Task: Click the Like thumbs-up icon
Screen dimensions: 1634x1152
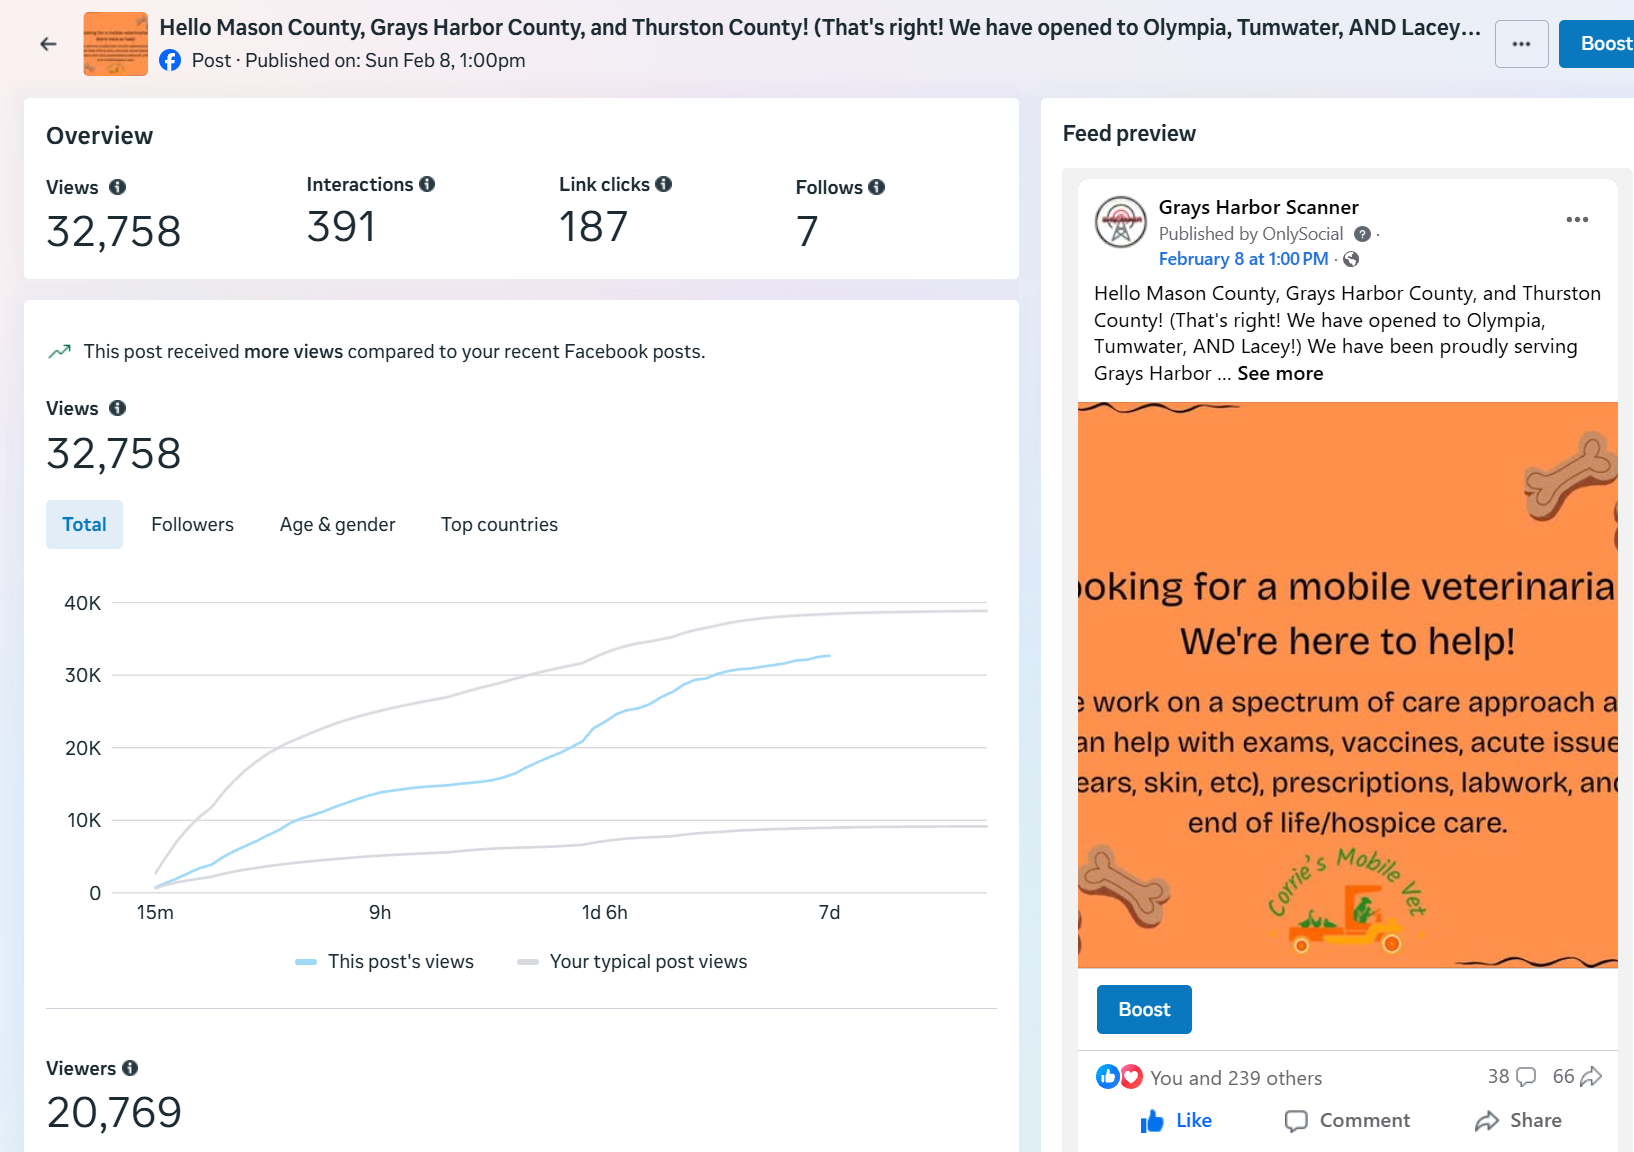Action: (1152, 1121)
